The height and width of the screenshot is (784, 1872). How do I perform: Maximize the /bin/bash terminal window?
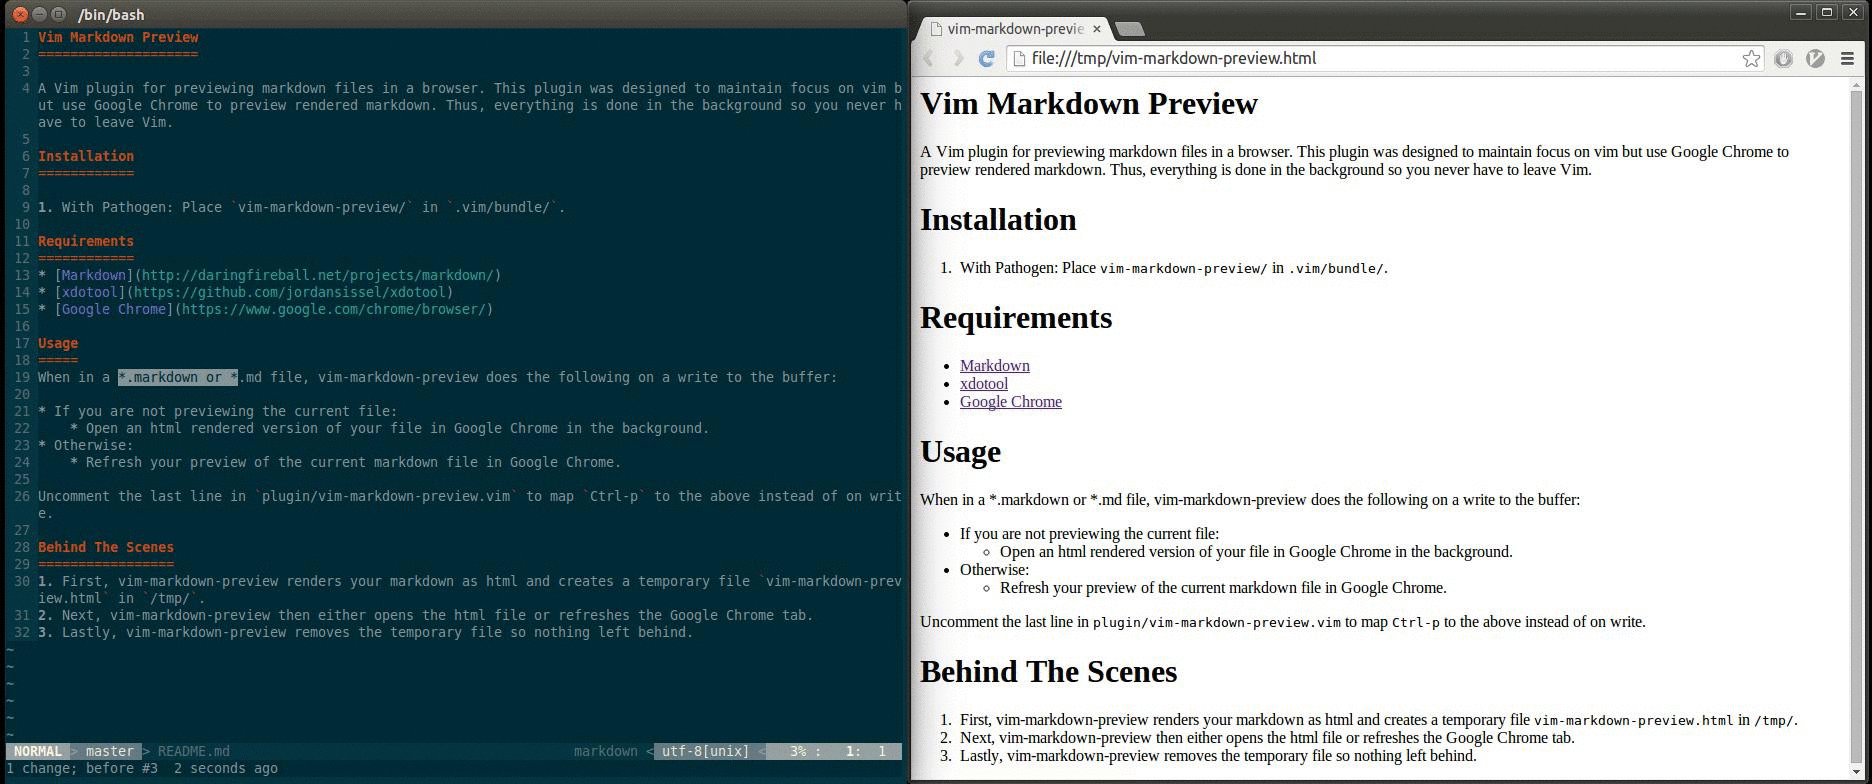[59, 14]
